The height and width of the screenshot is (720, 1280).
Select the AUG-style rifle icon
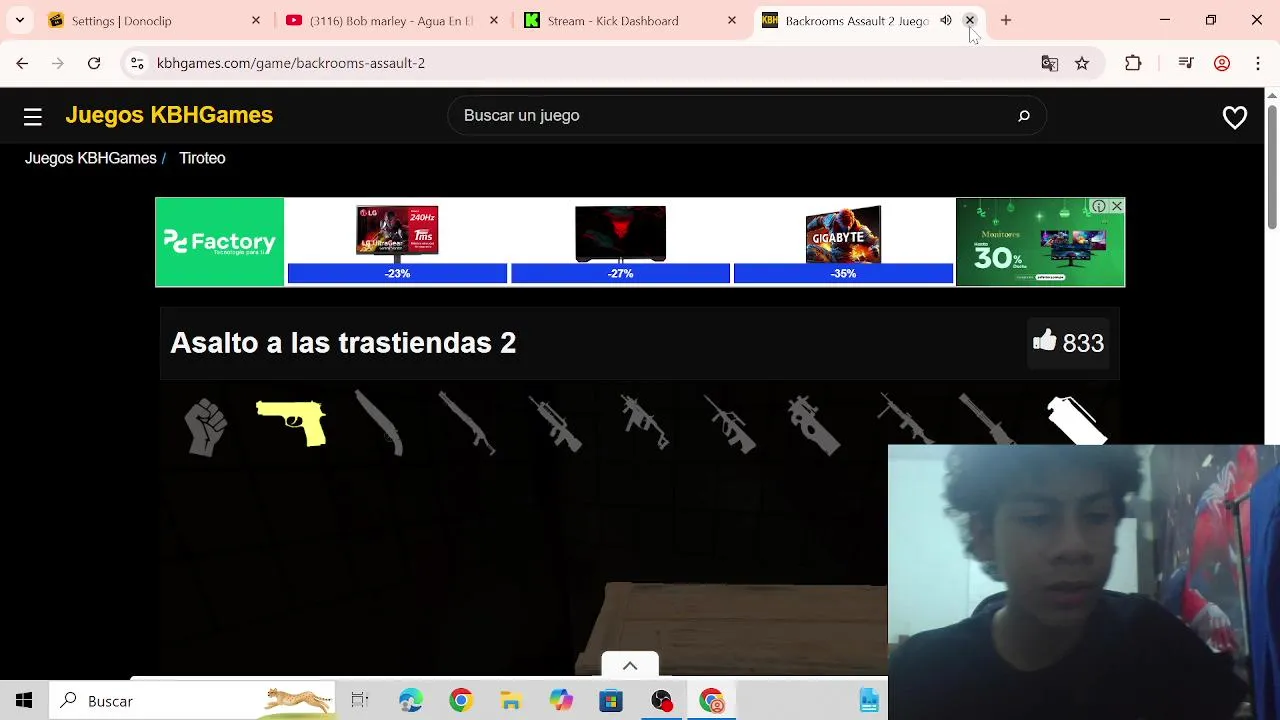(x=730, y=423)
